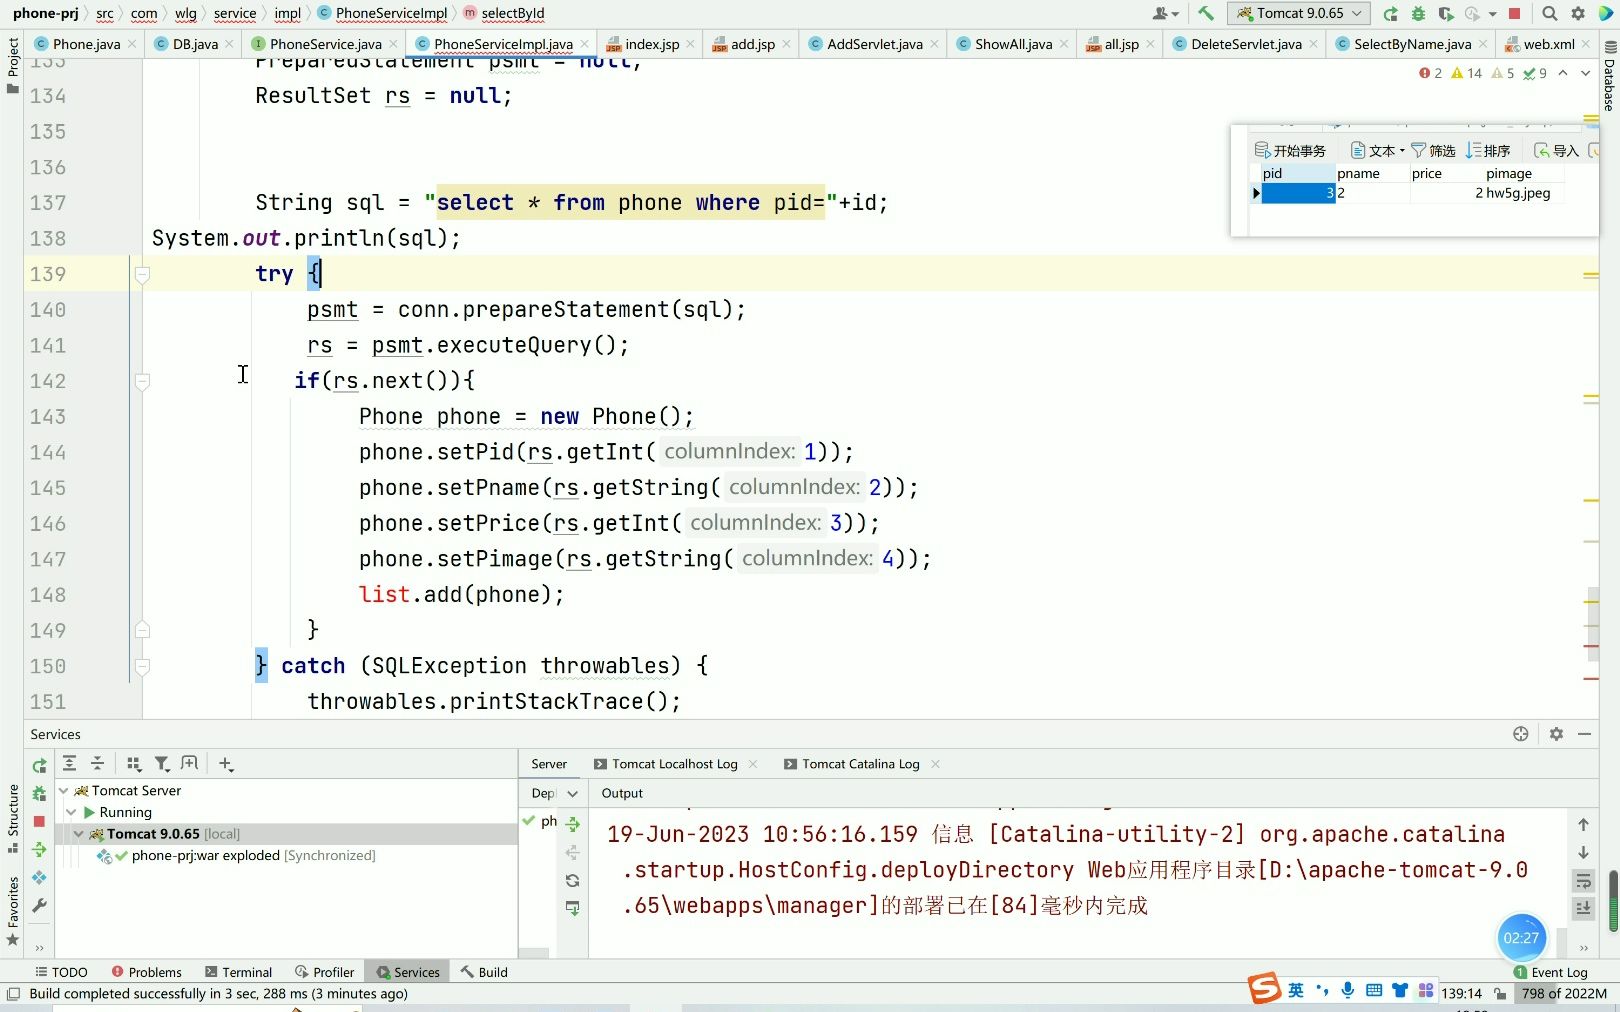Open the Services filter options

(161, 764)
